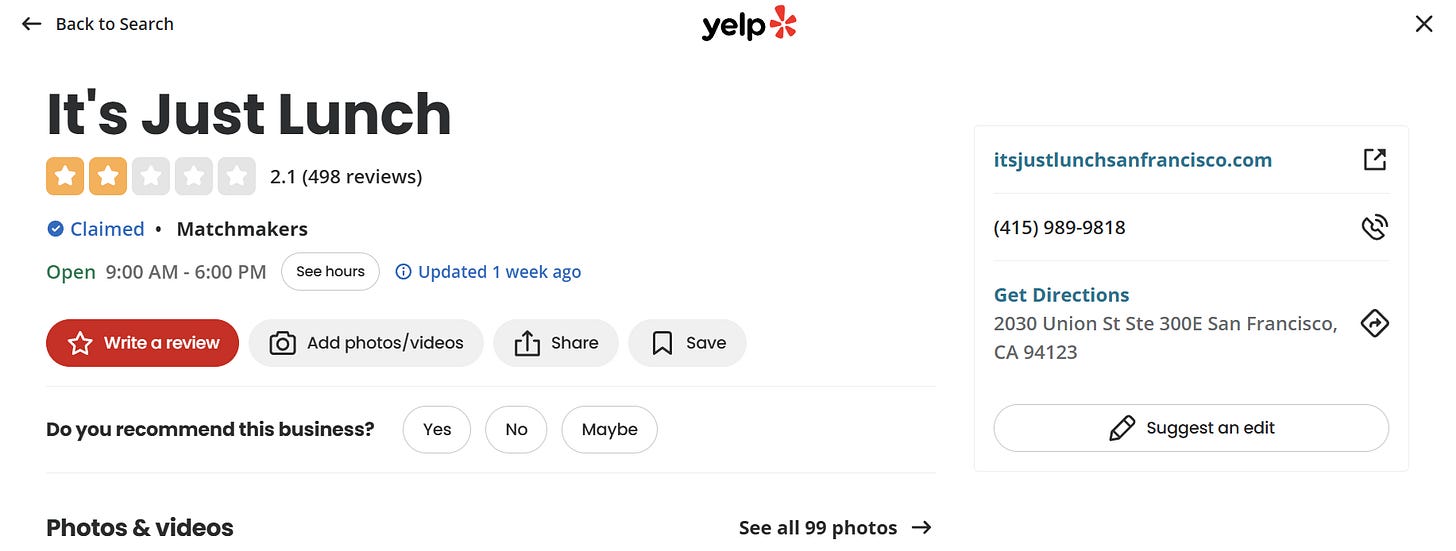Click the external link icon beside website

(x=1375, y=159)
